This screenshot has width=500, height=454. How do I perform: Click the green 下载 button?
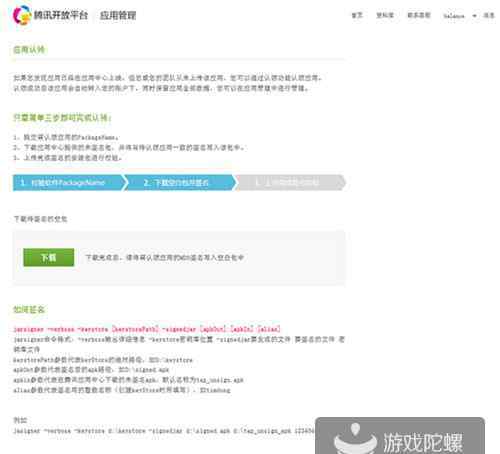[x=49, y=257]
